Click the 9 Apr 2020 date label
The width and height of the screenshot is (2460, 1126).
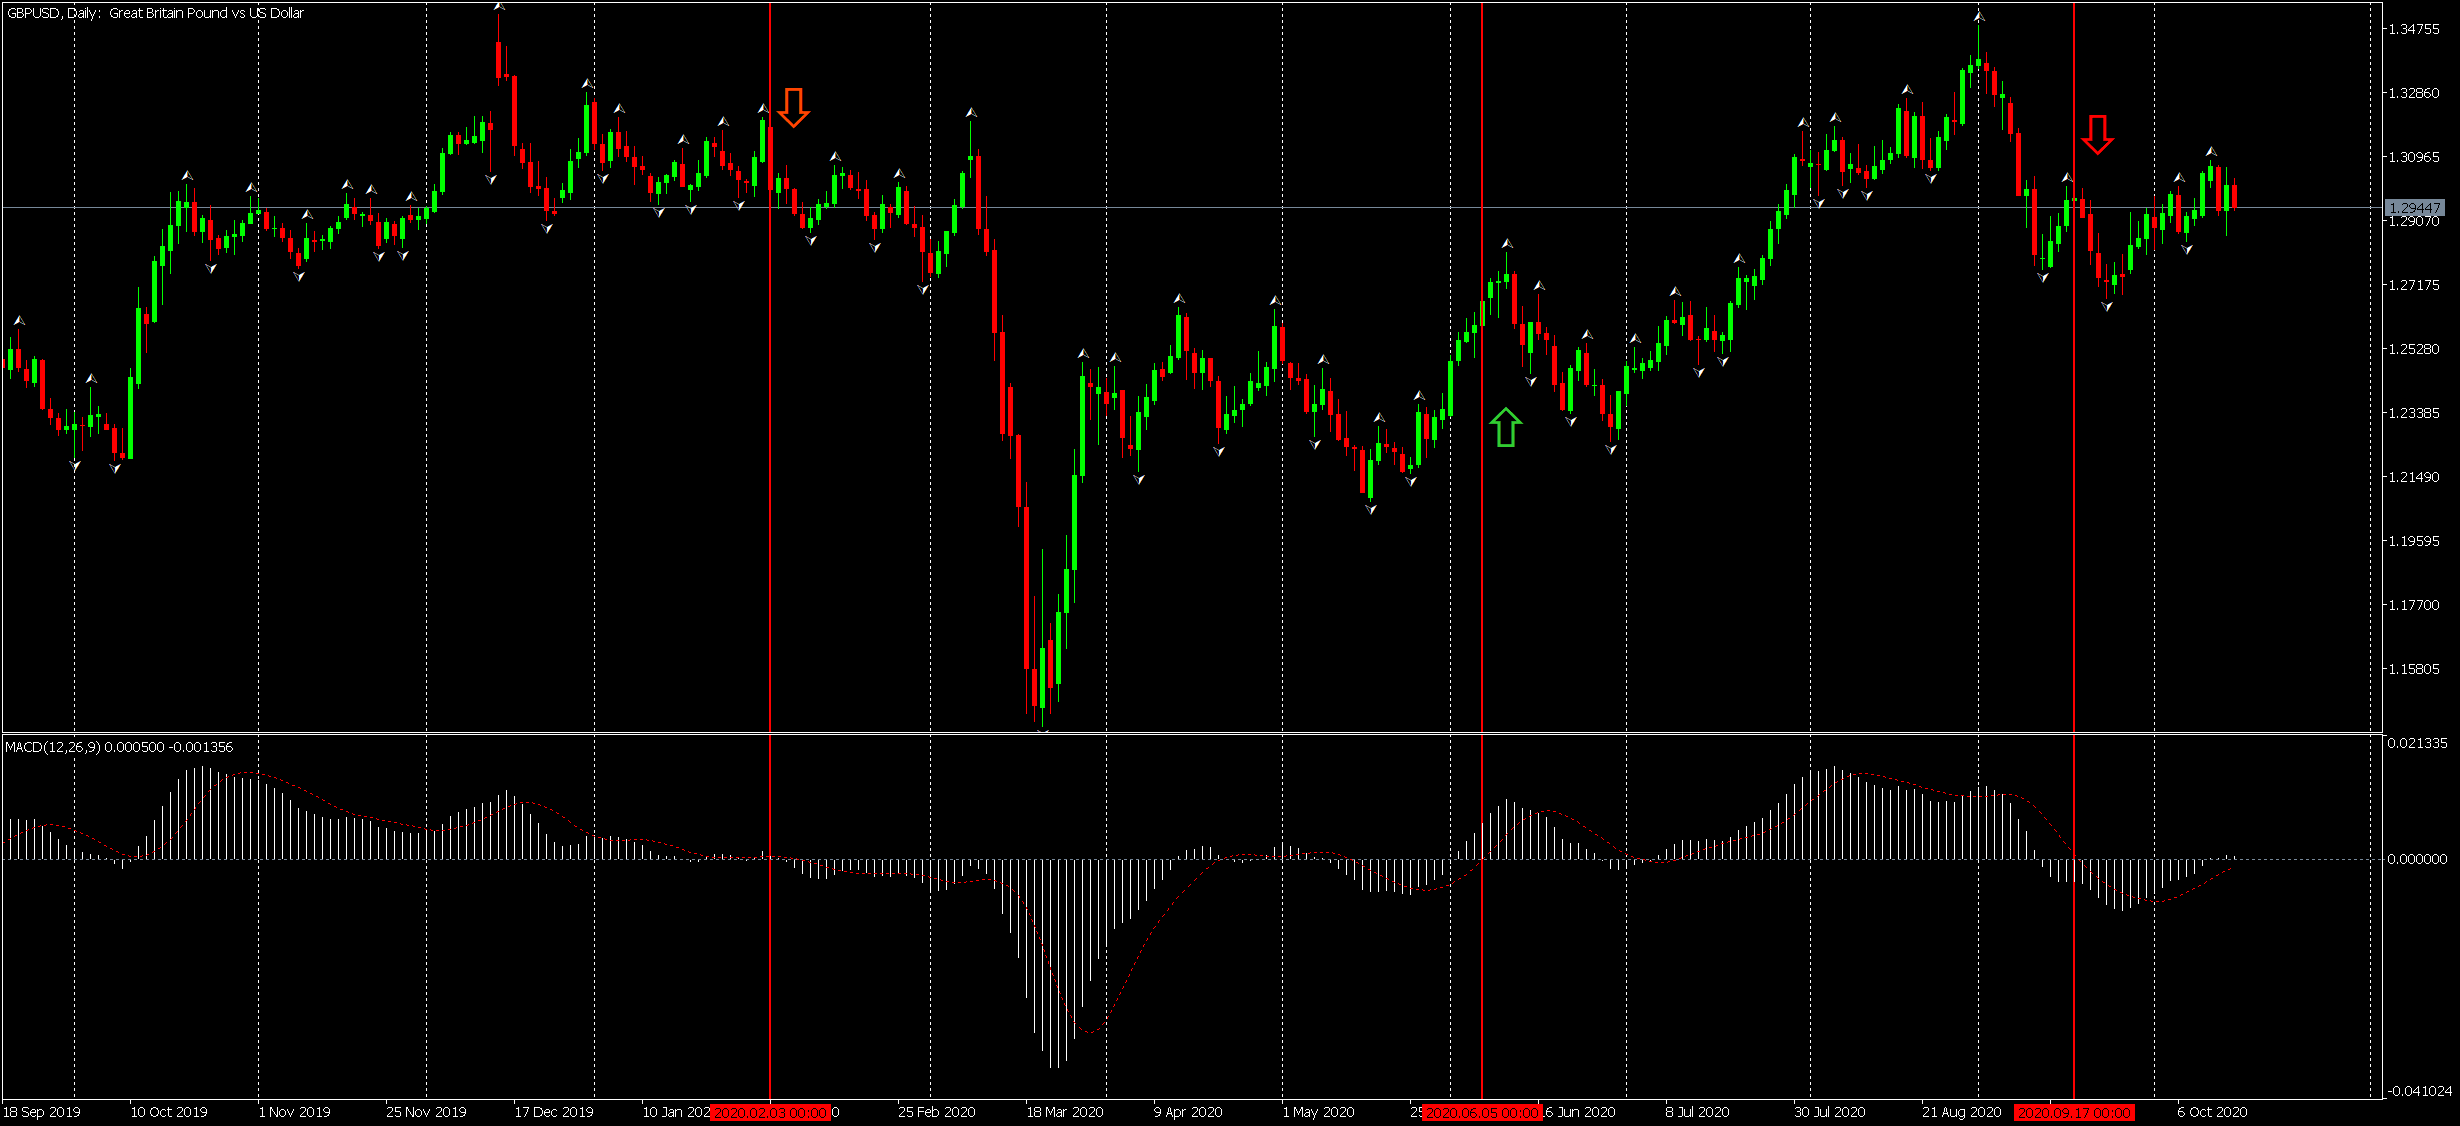click(x=1188, y=1112)
